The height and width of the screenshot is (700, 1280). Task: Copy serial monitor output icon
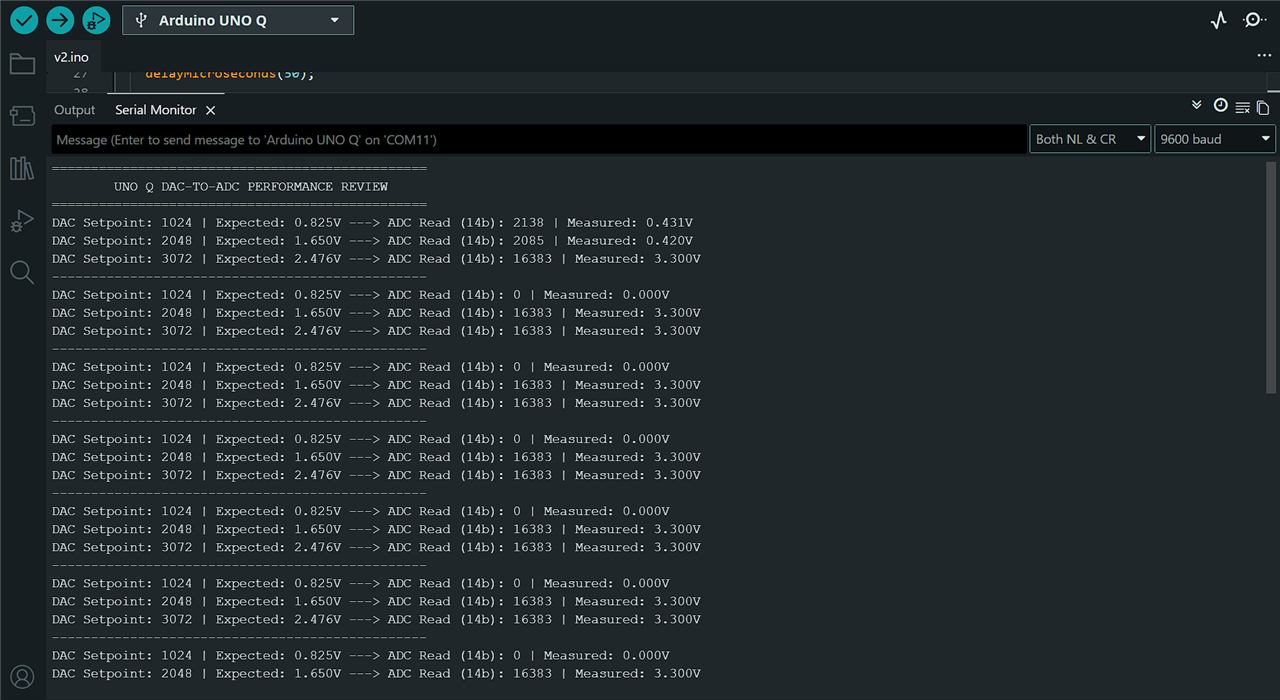pos(1263,107)
